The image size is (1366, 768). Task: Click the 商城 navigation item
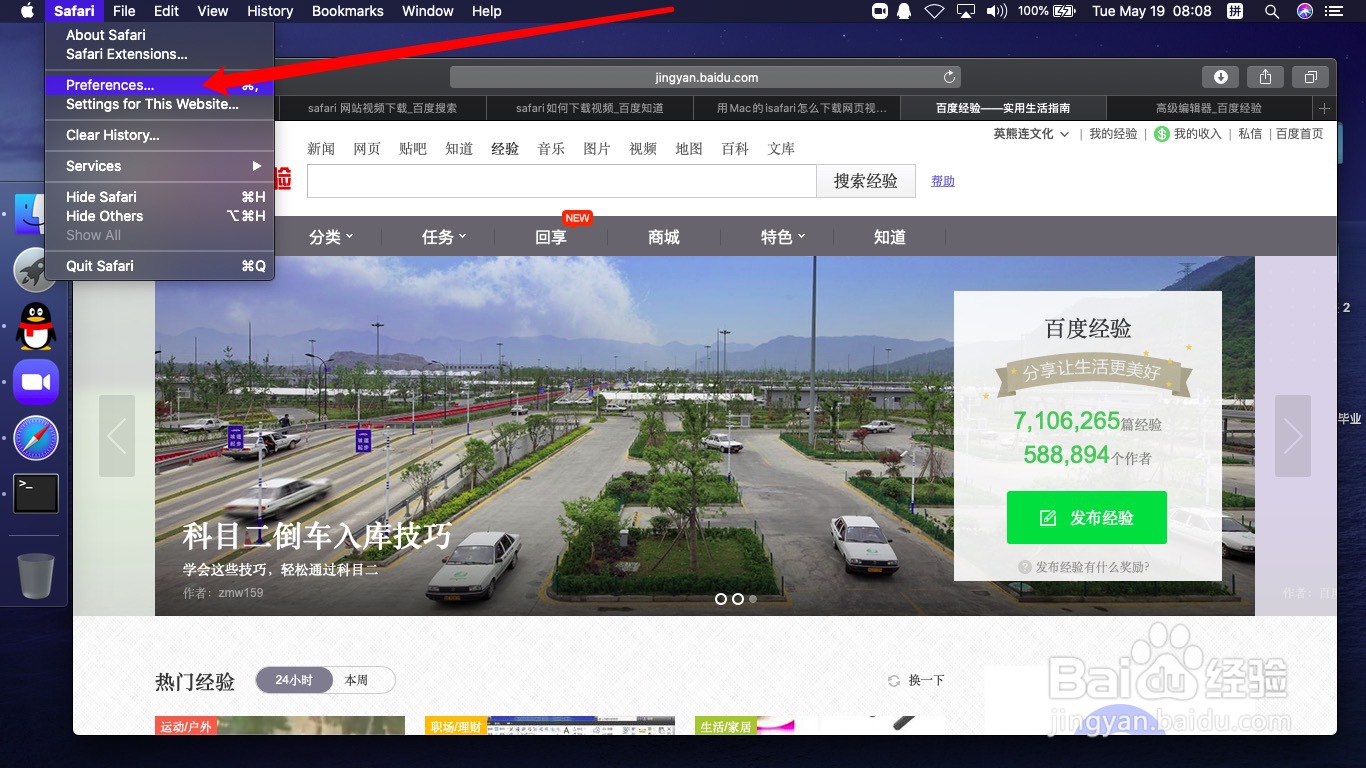(664, 237)
